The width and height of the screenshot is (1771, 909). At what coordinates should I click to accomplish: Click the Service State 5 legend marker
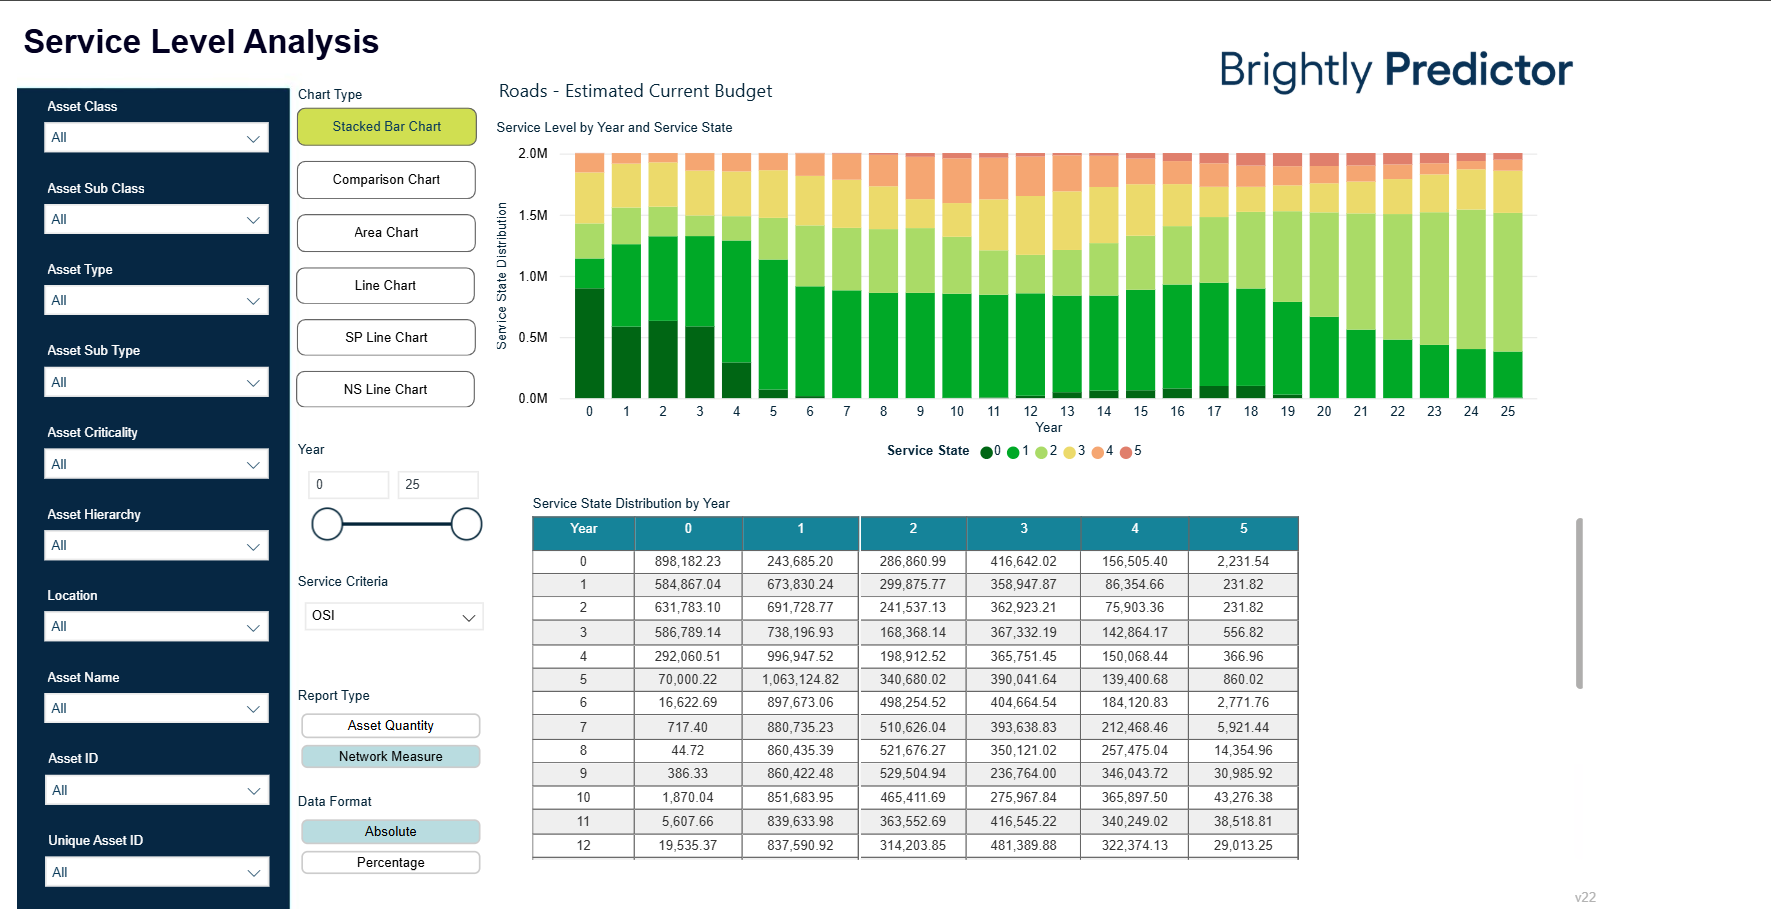pyautogui.click(x=1126, y=452)
